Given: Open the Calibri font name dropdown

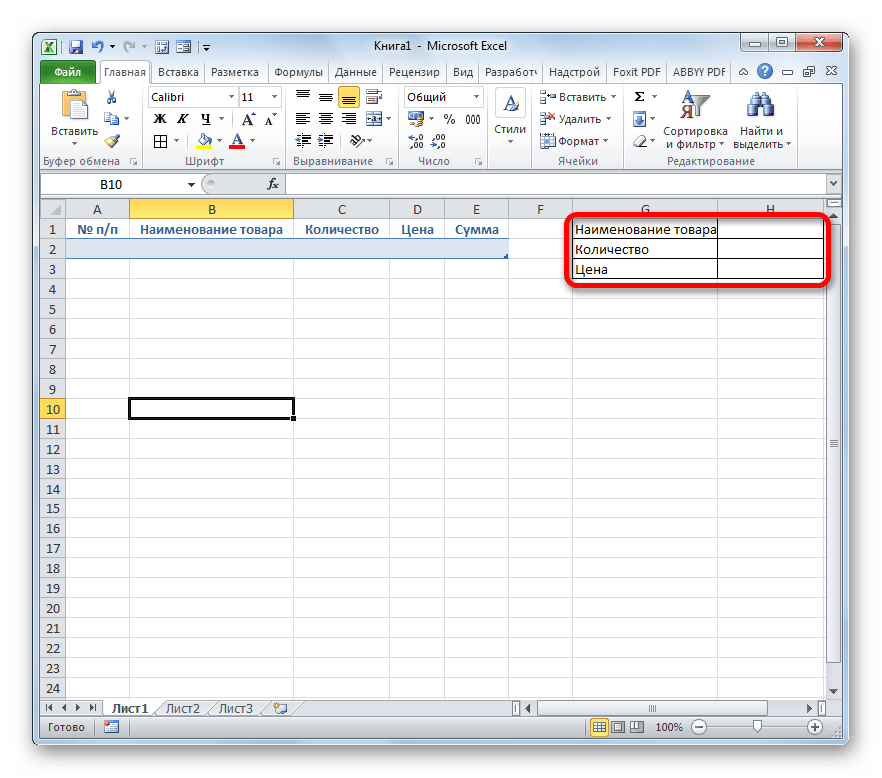Looking at the screenshot, I should click(231, 97).
